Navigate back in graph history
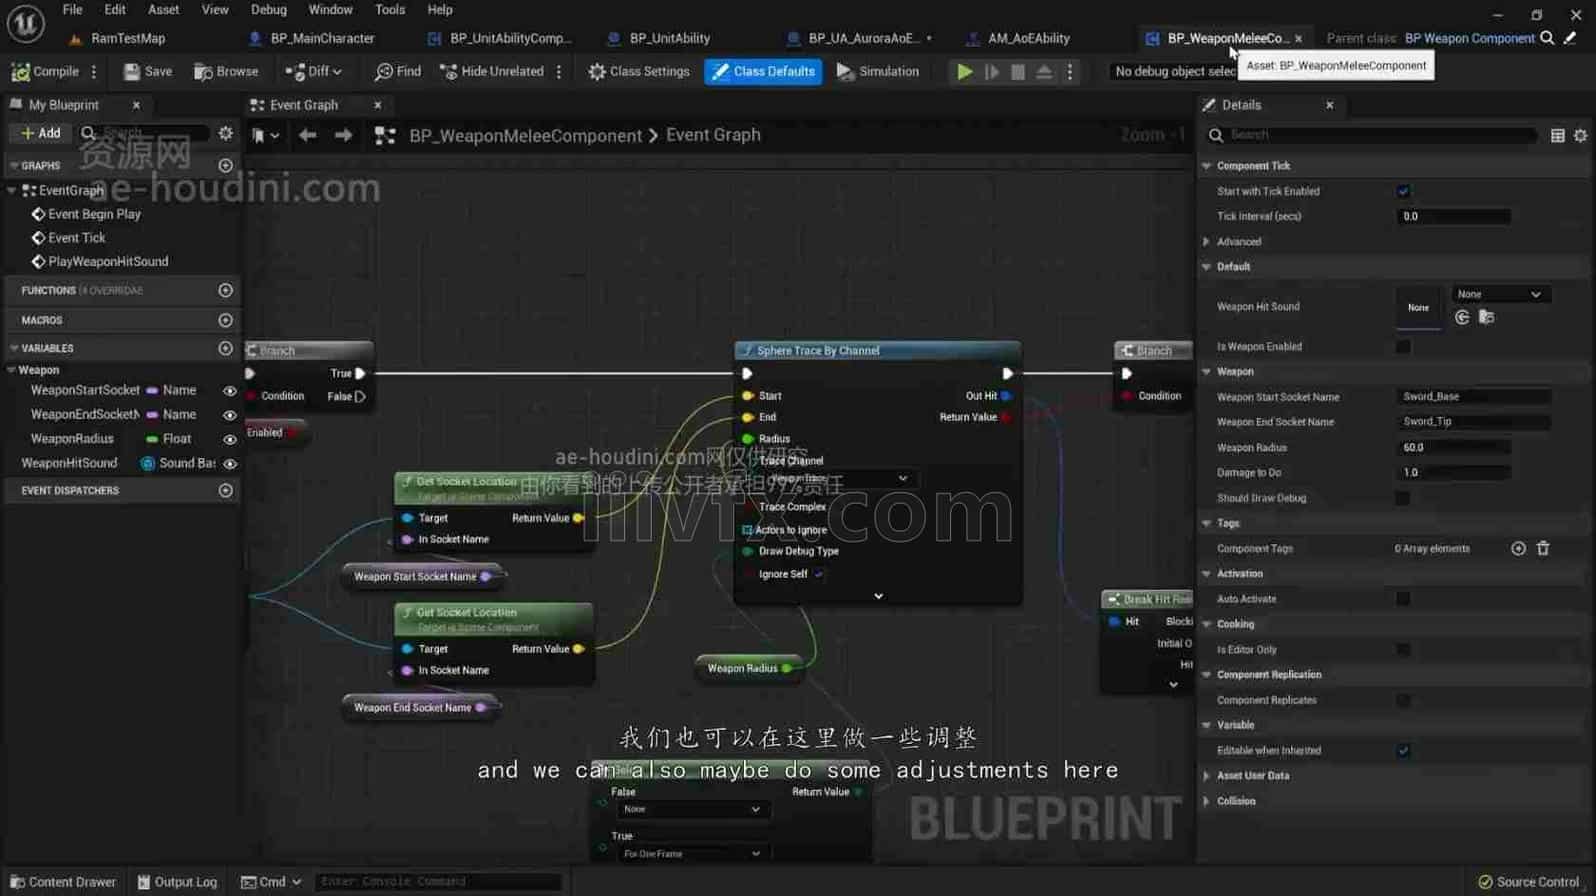 coord(307,135)
